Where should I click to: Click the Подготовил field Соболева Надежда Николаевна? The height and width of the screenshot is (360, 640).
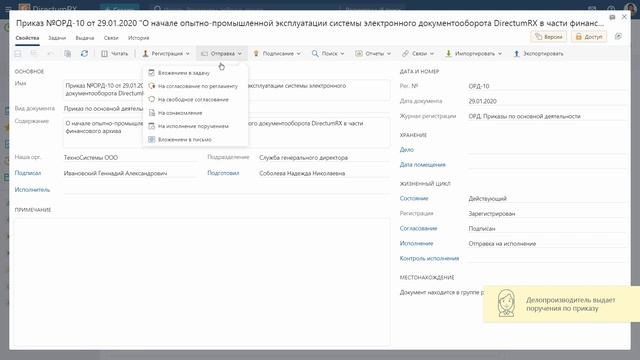coord(324,173)
